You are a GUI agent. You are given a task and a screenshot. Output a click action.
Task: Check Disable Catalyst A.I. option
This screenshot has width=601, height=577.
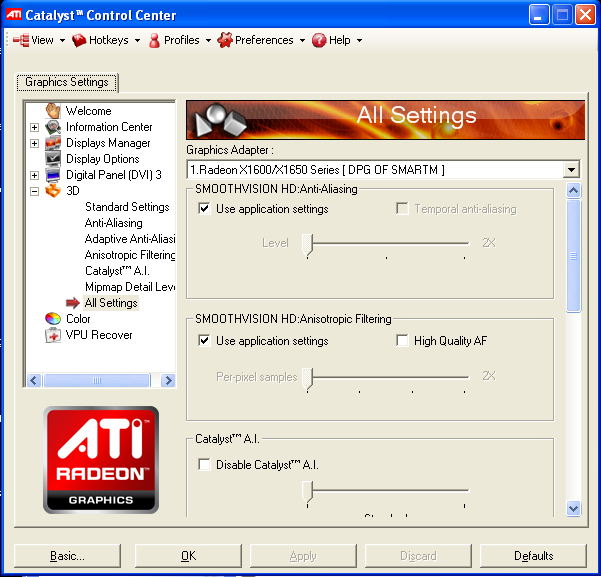(x=205, y=464)
